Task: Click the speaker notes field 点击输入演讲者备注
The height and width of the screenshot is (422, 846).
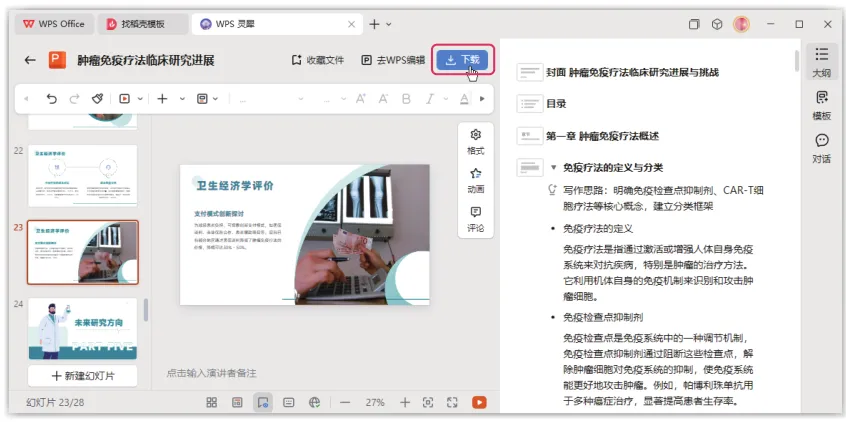Action: (x=212, y=373)
